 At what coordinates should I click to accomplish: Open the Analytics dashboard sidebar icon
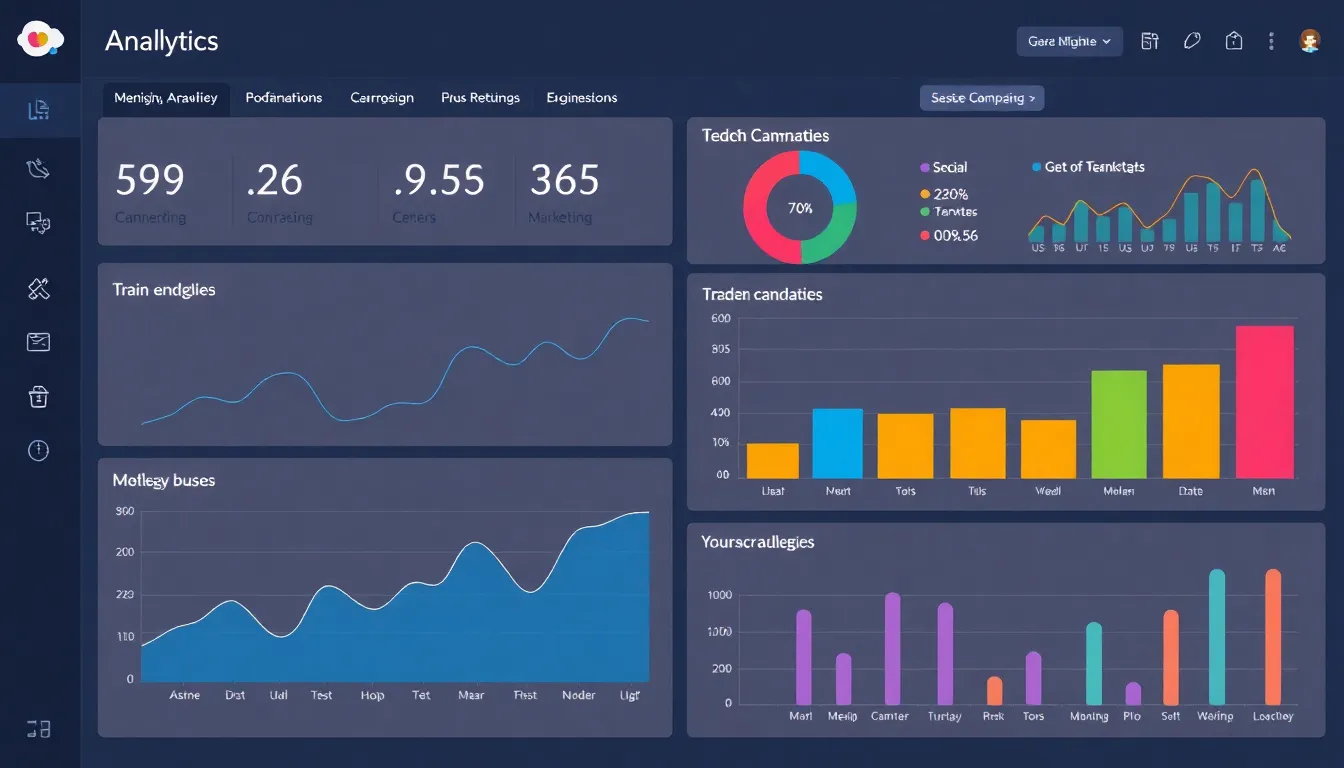tap(38, 109)
